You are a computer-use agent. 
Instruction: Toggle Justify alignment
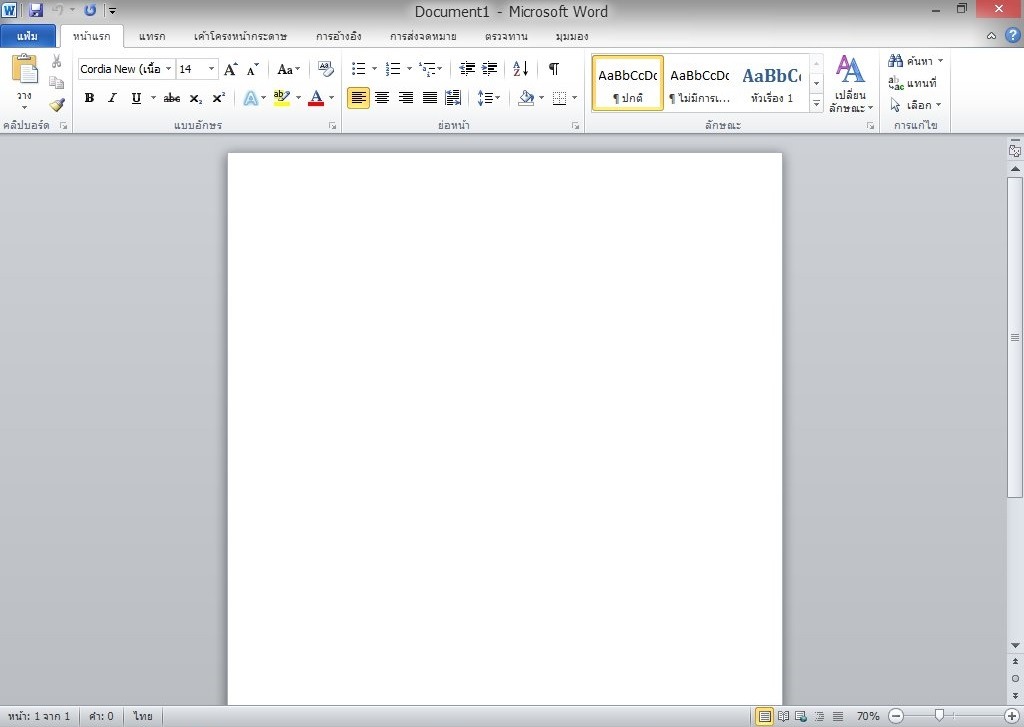430,98
